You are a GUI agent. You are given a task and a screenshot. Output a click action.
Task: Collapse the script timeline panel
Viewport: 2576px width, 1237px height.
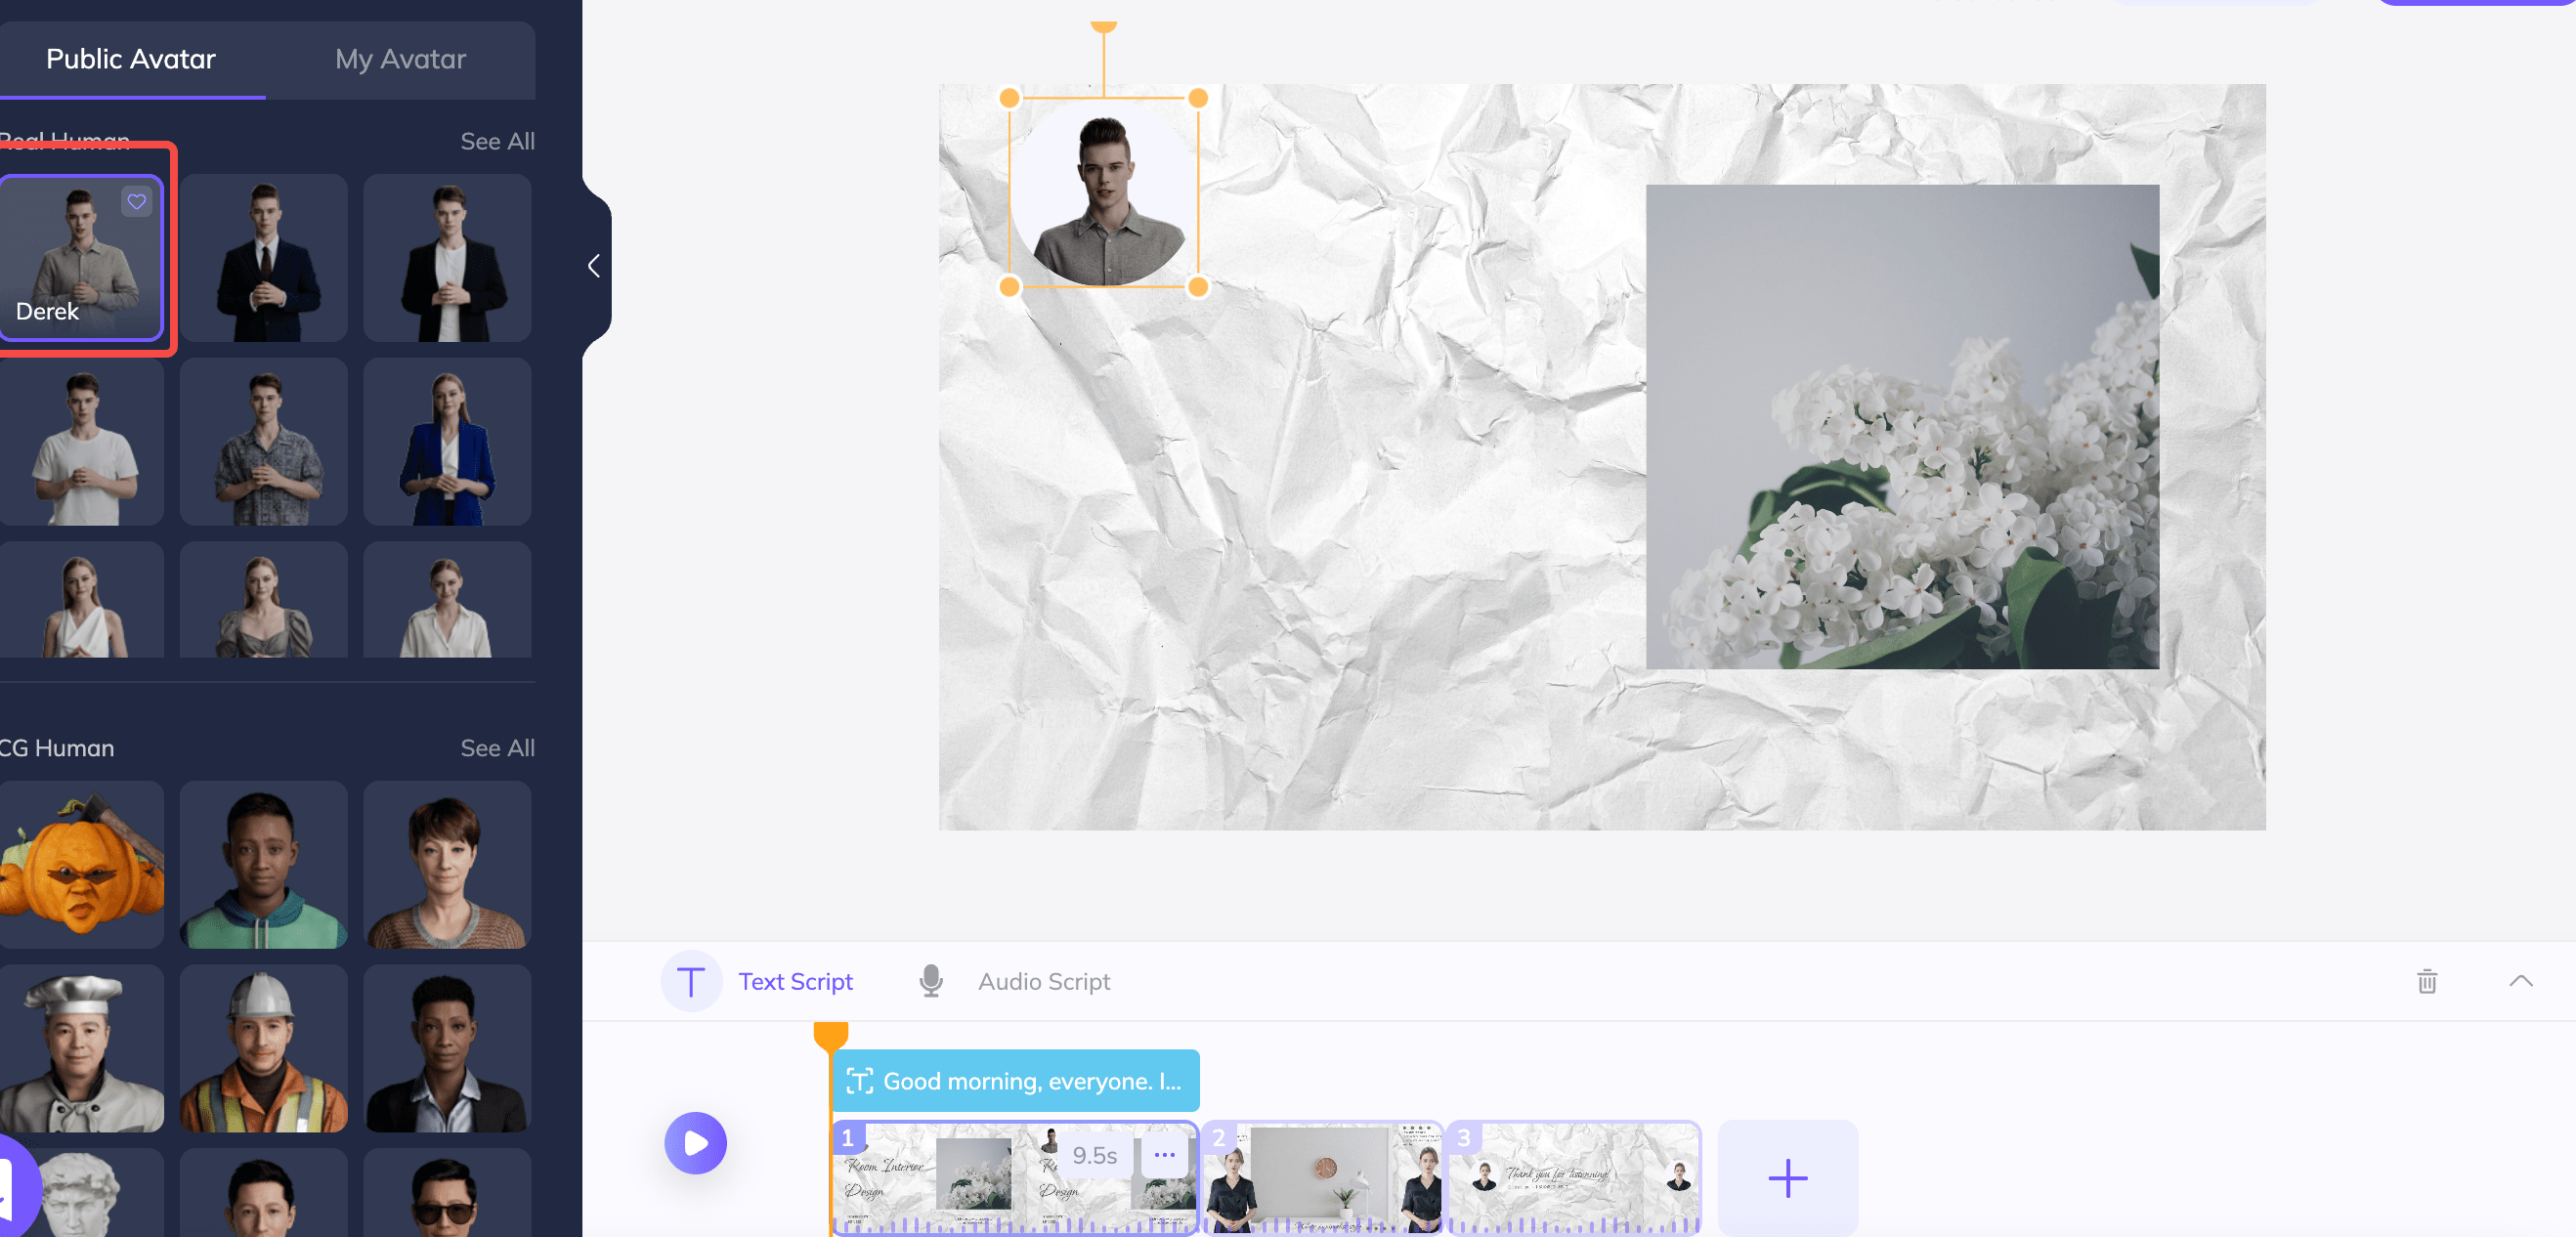tap(2521, 981)
